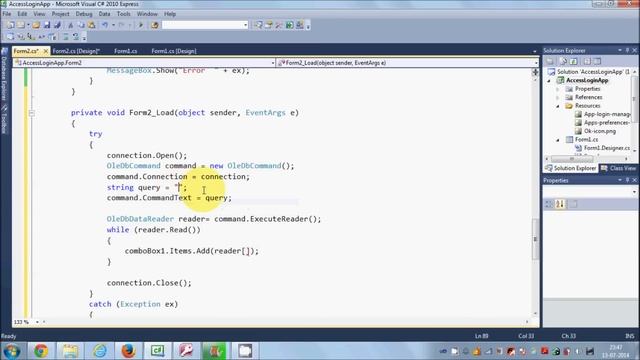
Task: Click Solution Explorer Refresh icon
Action: coord(574,61)
